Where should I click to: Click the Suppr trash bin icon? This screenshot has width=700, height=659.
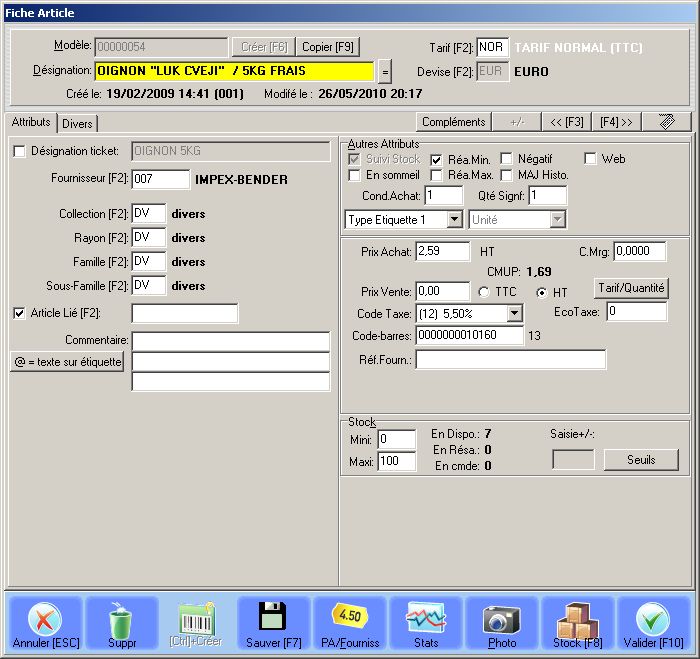click(121, 620)
